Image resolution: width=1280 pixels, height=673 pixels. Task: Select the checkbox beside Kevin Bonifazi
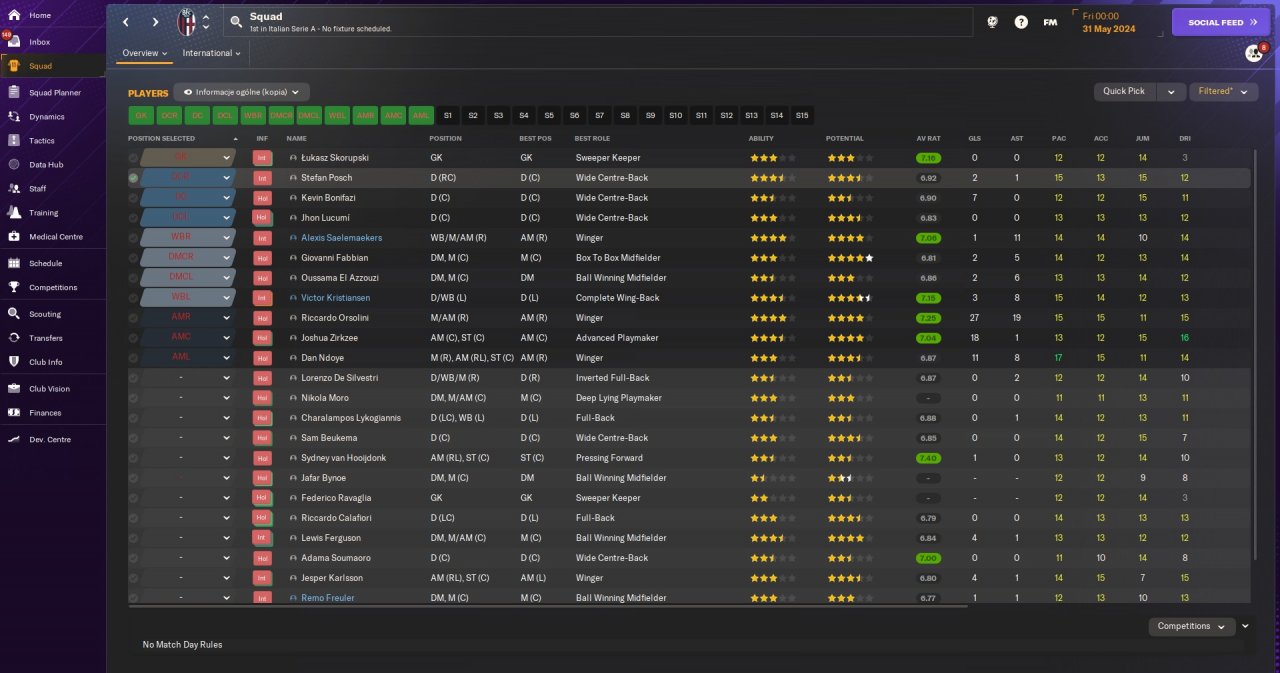point(134,198)
